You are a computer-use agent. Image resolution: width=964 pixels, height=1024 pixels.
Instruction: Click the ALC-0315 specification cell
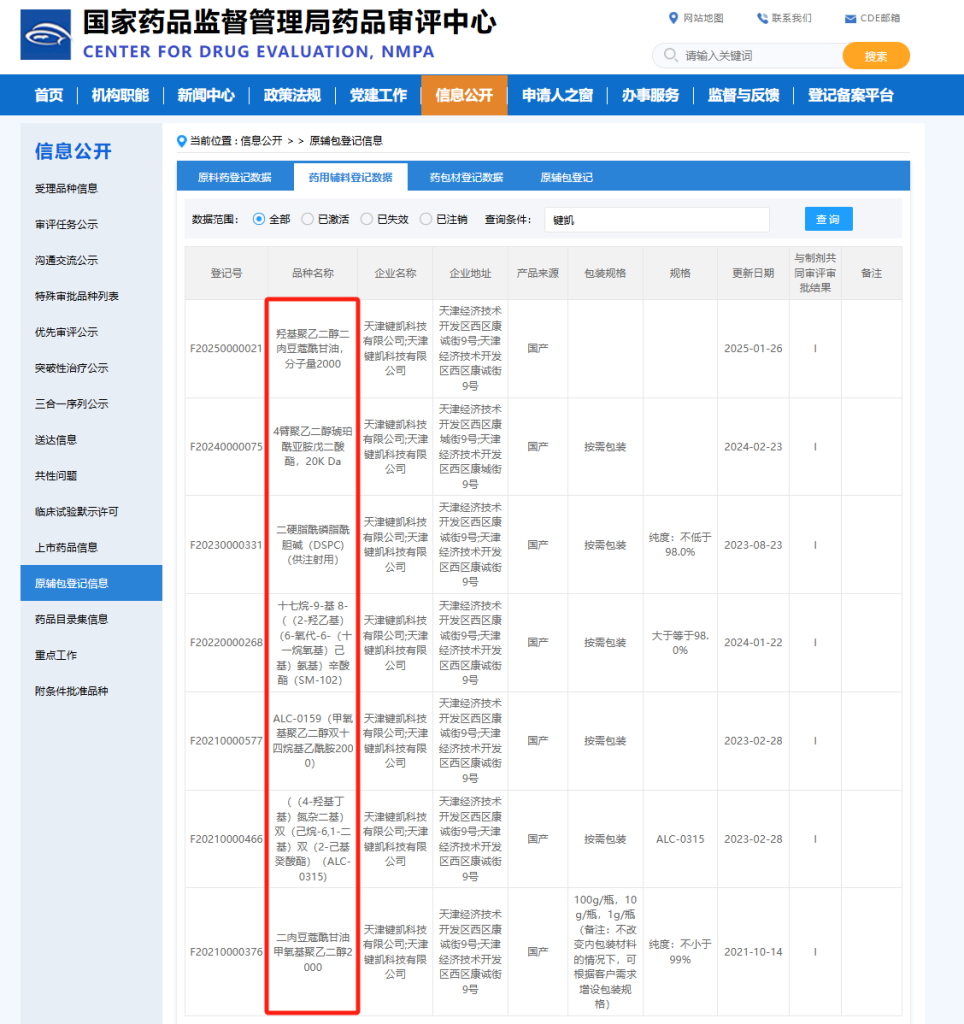click(x=680, y=839)
